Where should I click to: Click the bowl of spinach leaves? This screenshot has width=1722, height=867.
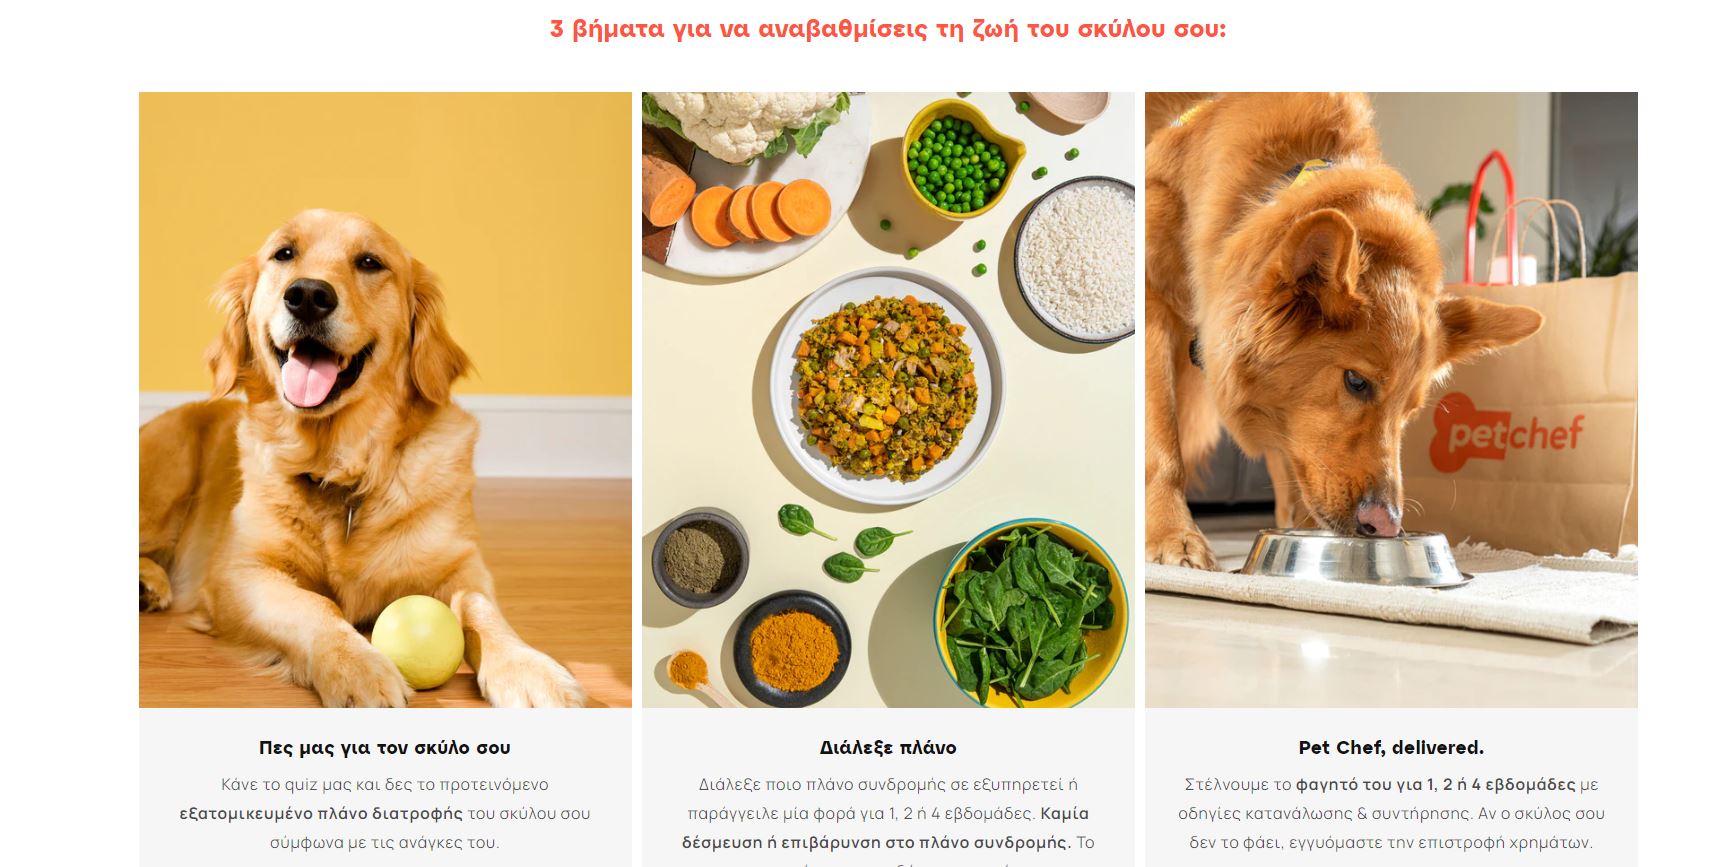[x=1031, y=612]
